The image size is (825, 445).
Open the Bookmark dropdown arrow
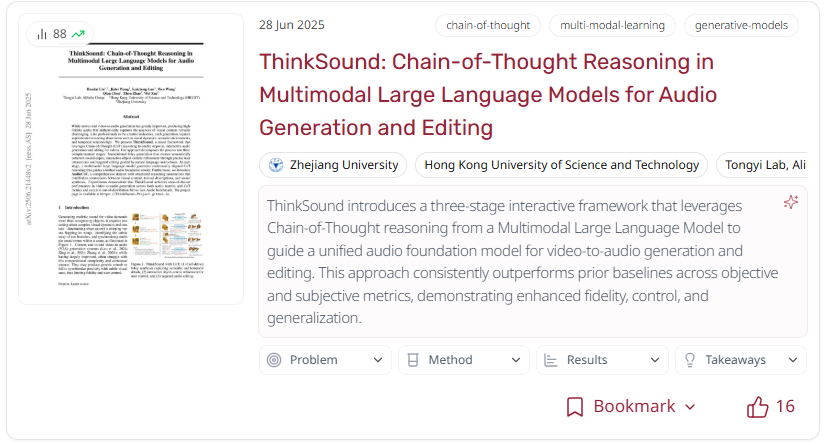coord(689,407)
